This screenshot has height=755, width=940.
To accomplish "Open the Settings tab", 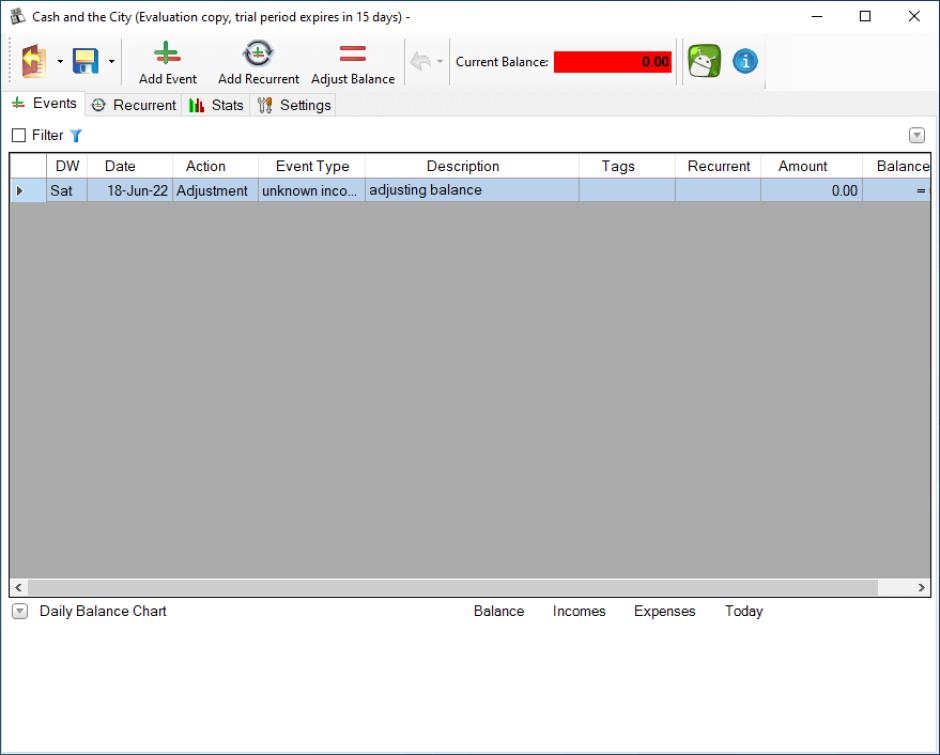I will [293, 105].
